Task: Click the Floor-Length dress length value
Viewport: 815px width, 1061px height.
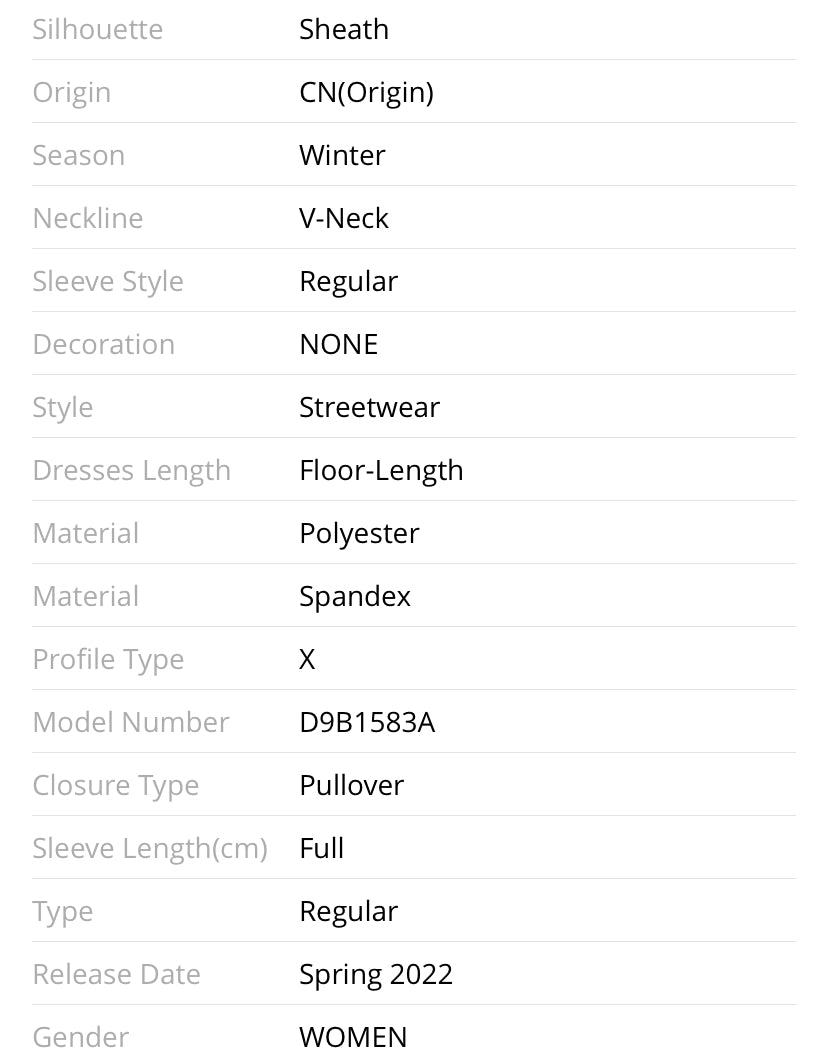Action: [381, 470]
